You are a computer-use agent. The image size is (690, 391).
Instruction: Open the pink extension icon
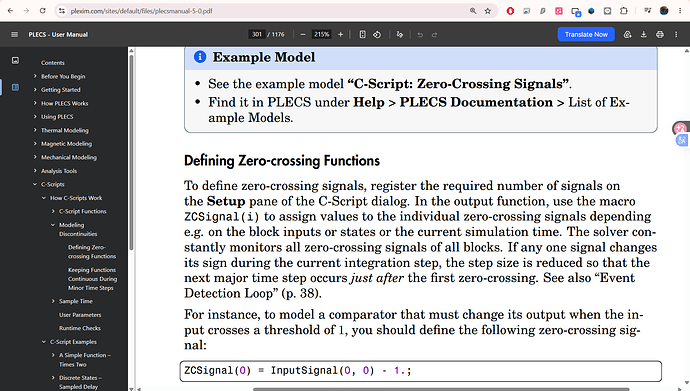coord(559,11)
